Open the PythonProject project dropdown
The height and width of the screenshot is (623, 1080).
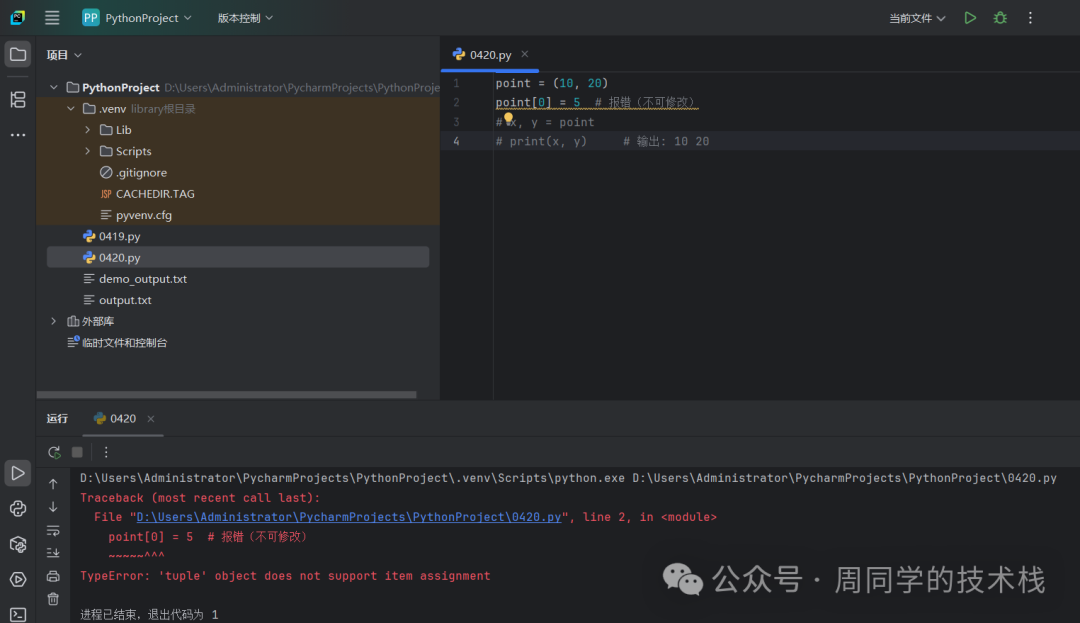click(136, 18)
